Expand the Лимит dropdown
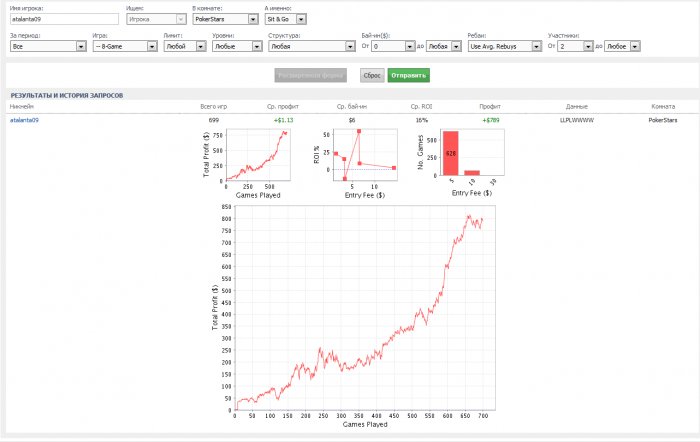 (185, 46)
